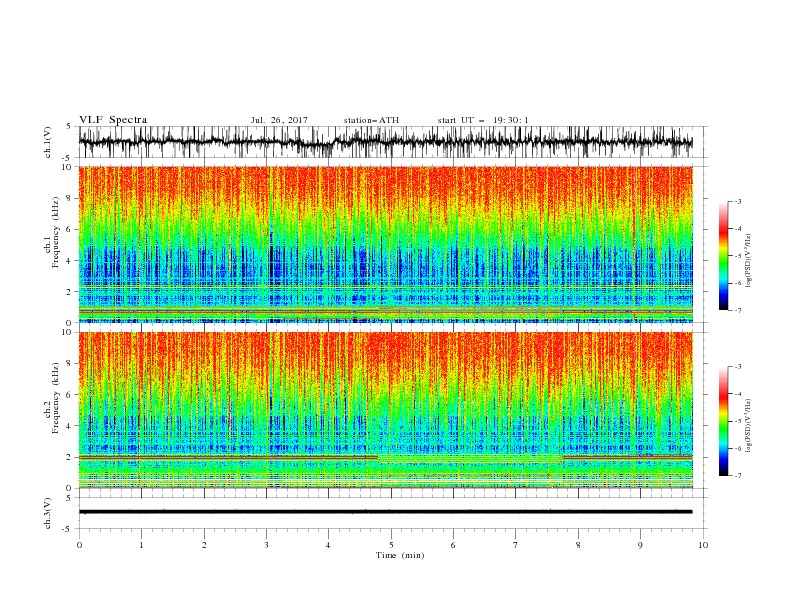Click the "-7" value below lower color bar
The width and height of the screenshot is (792, 612).
point(737,476)
